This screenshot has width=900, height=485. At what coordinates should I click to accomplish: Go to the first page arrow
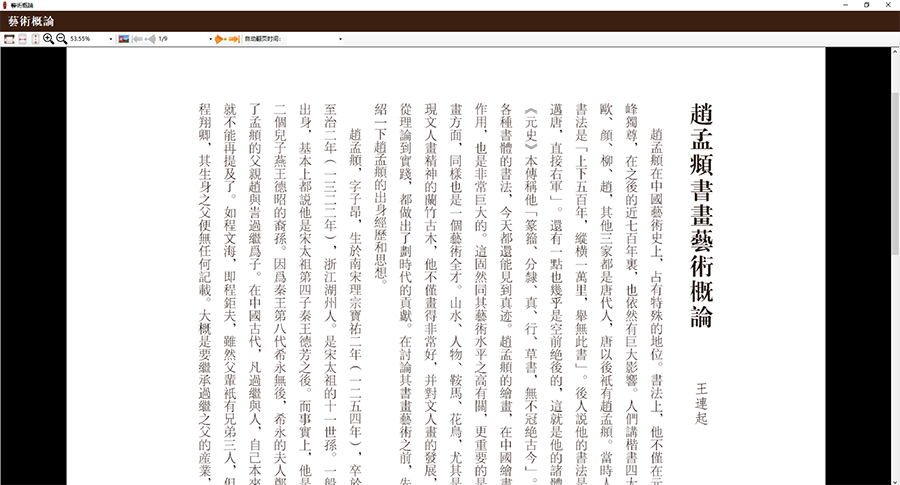(137, 39)
